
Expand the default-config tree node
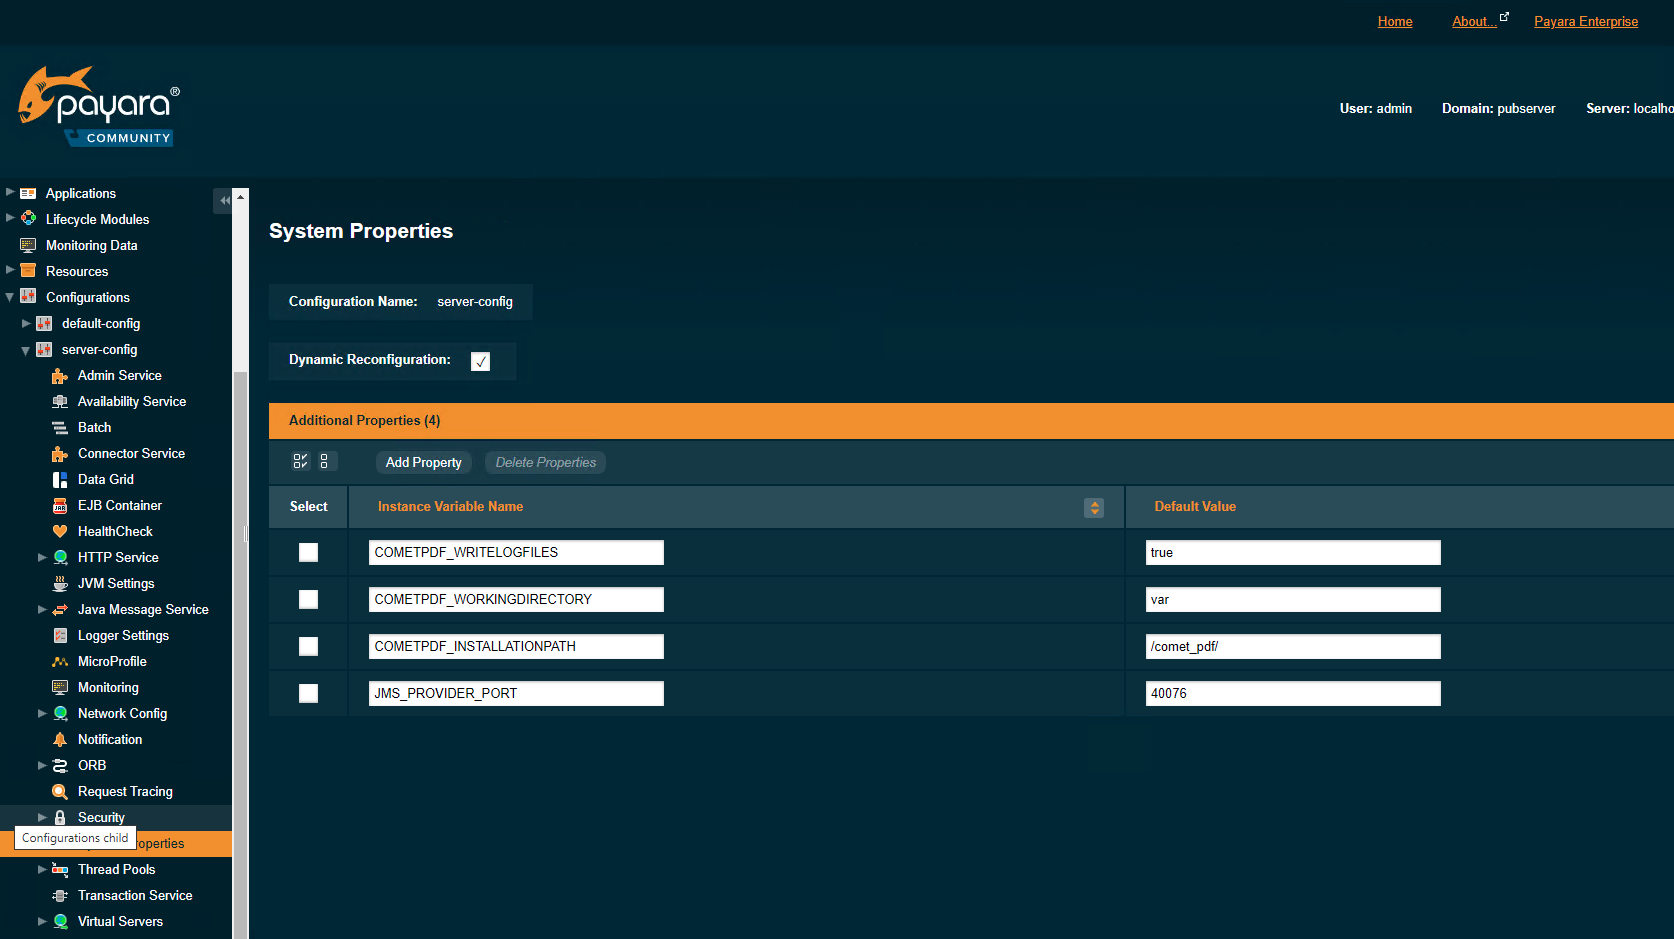tap(26, 324)
